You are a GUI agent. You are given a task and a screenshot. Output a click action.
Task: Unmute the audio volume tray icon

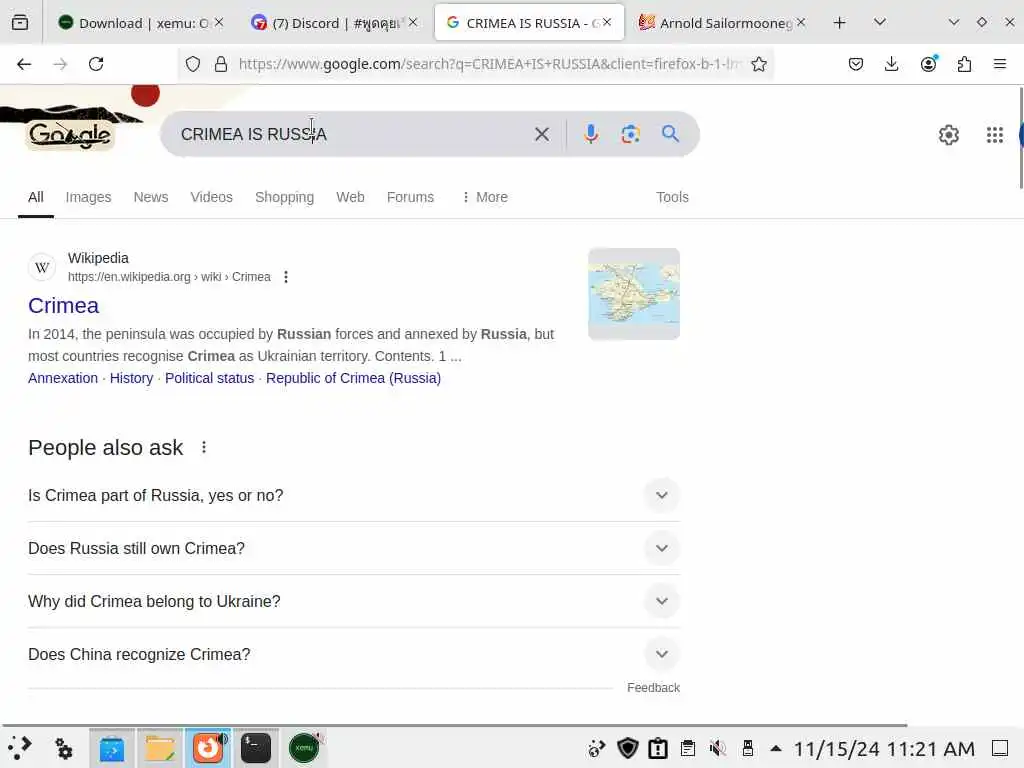click(718, 748)
